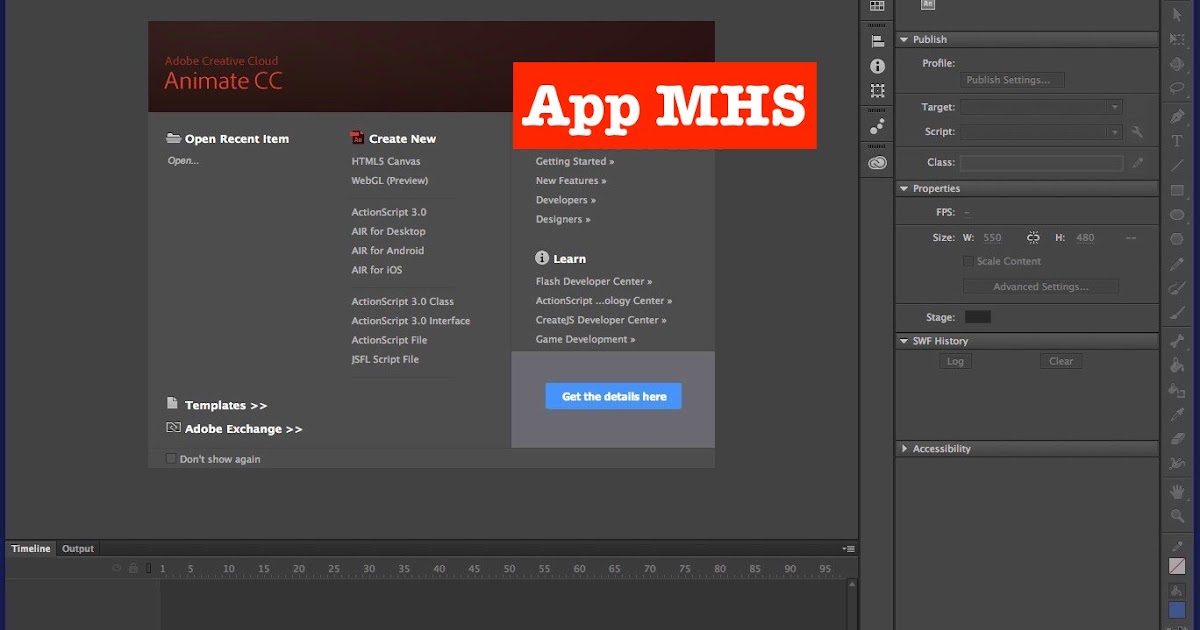
Task: Click the edit class pencil icon
Action: (1137, 162)
